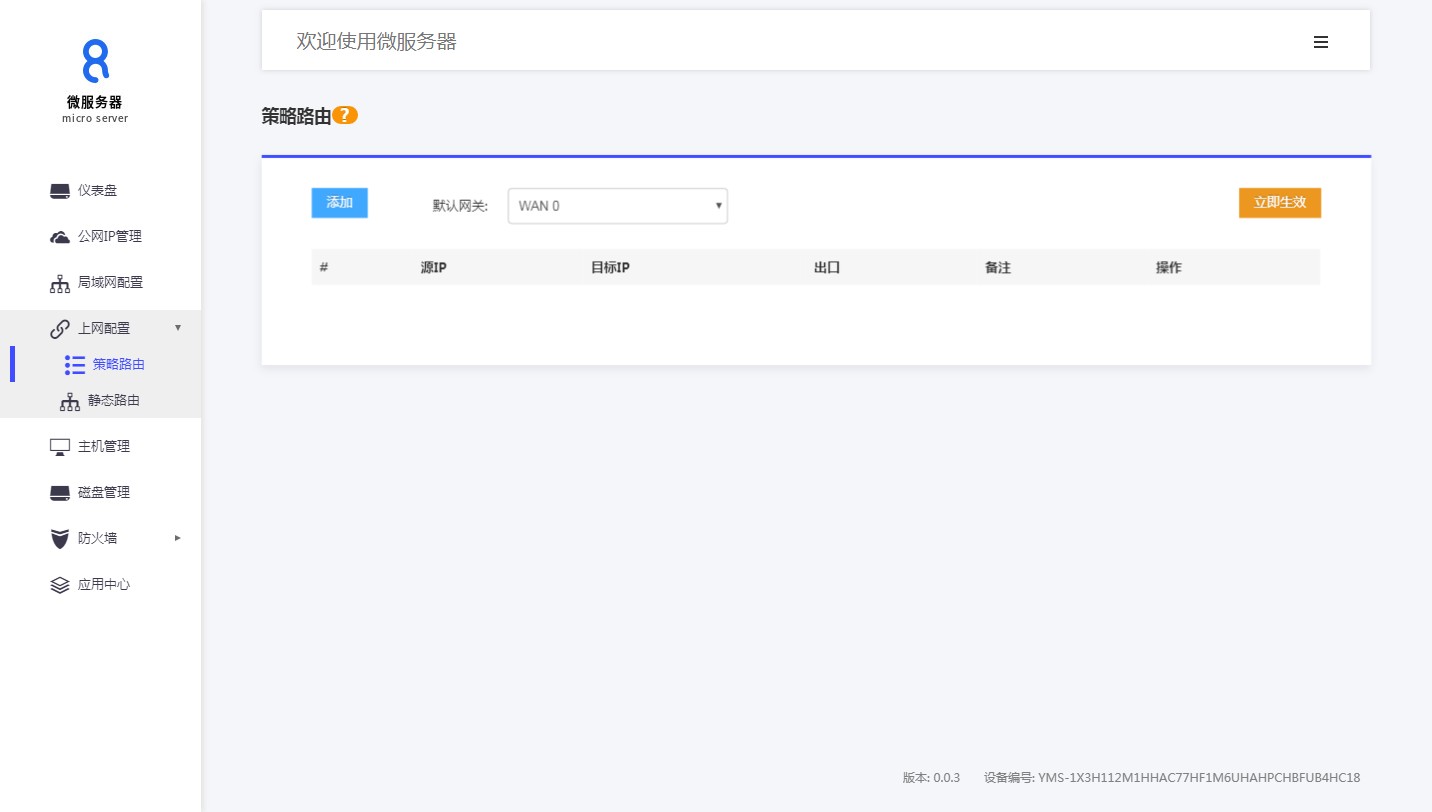The height and width of the screenshot is (812, 1432).
Task: Click the blue 添加 button
Action: pos(339,203)
